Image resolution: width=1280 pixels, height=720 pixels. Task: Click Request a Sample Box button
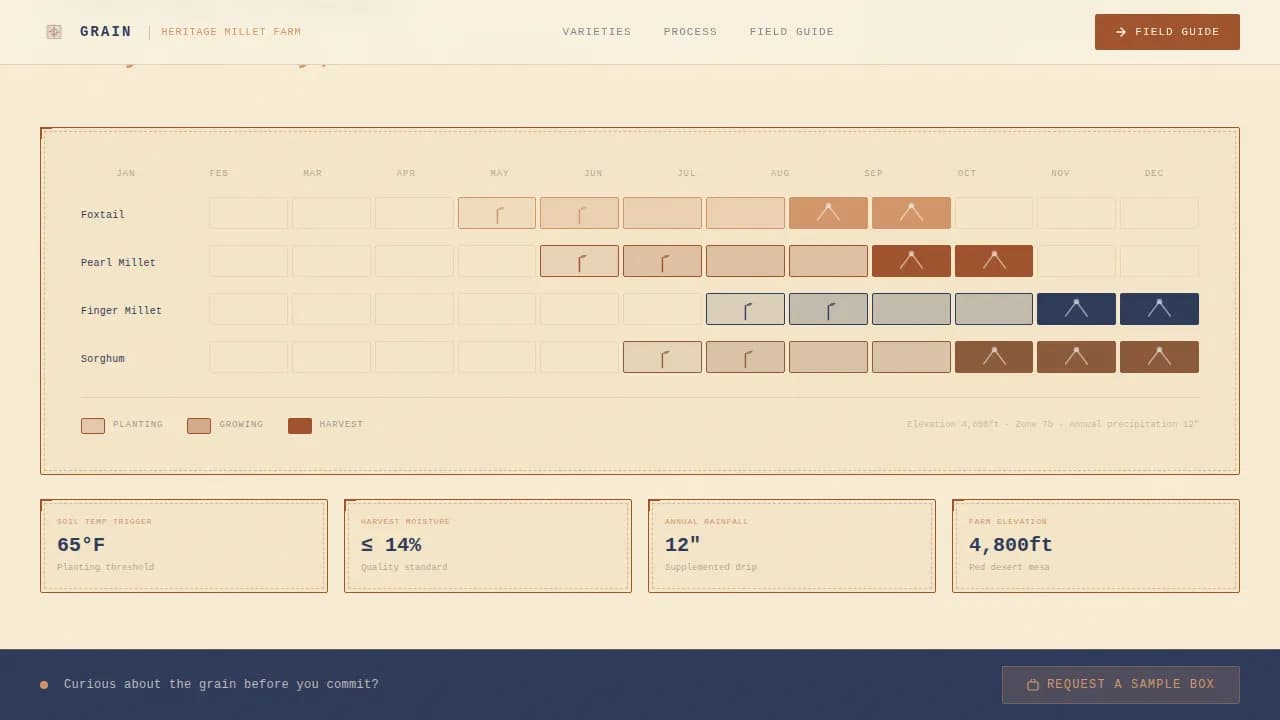(1121, 685)
